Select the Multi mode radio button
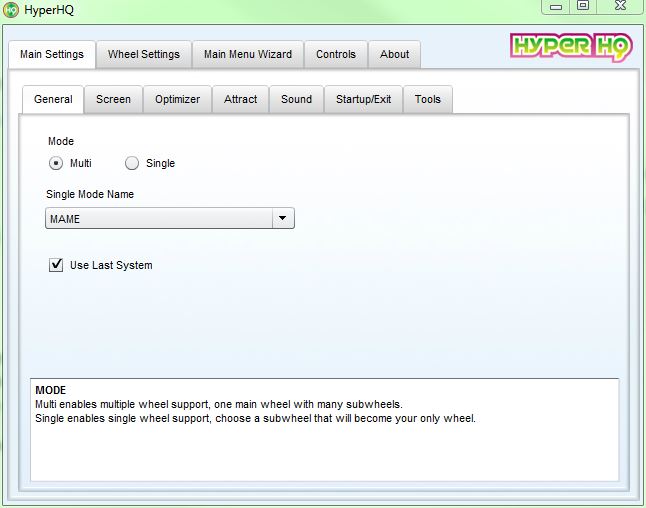Viewport: 646px width, 508px height. [55, 163]
